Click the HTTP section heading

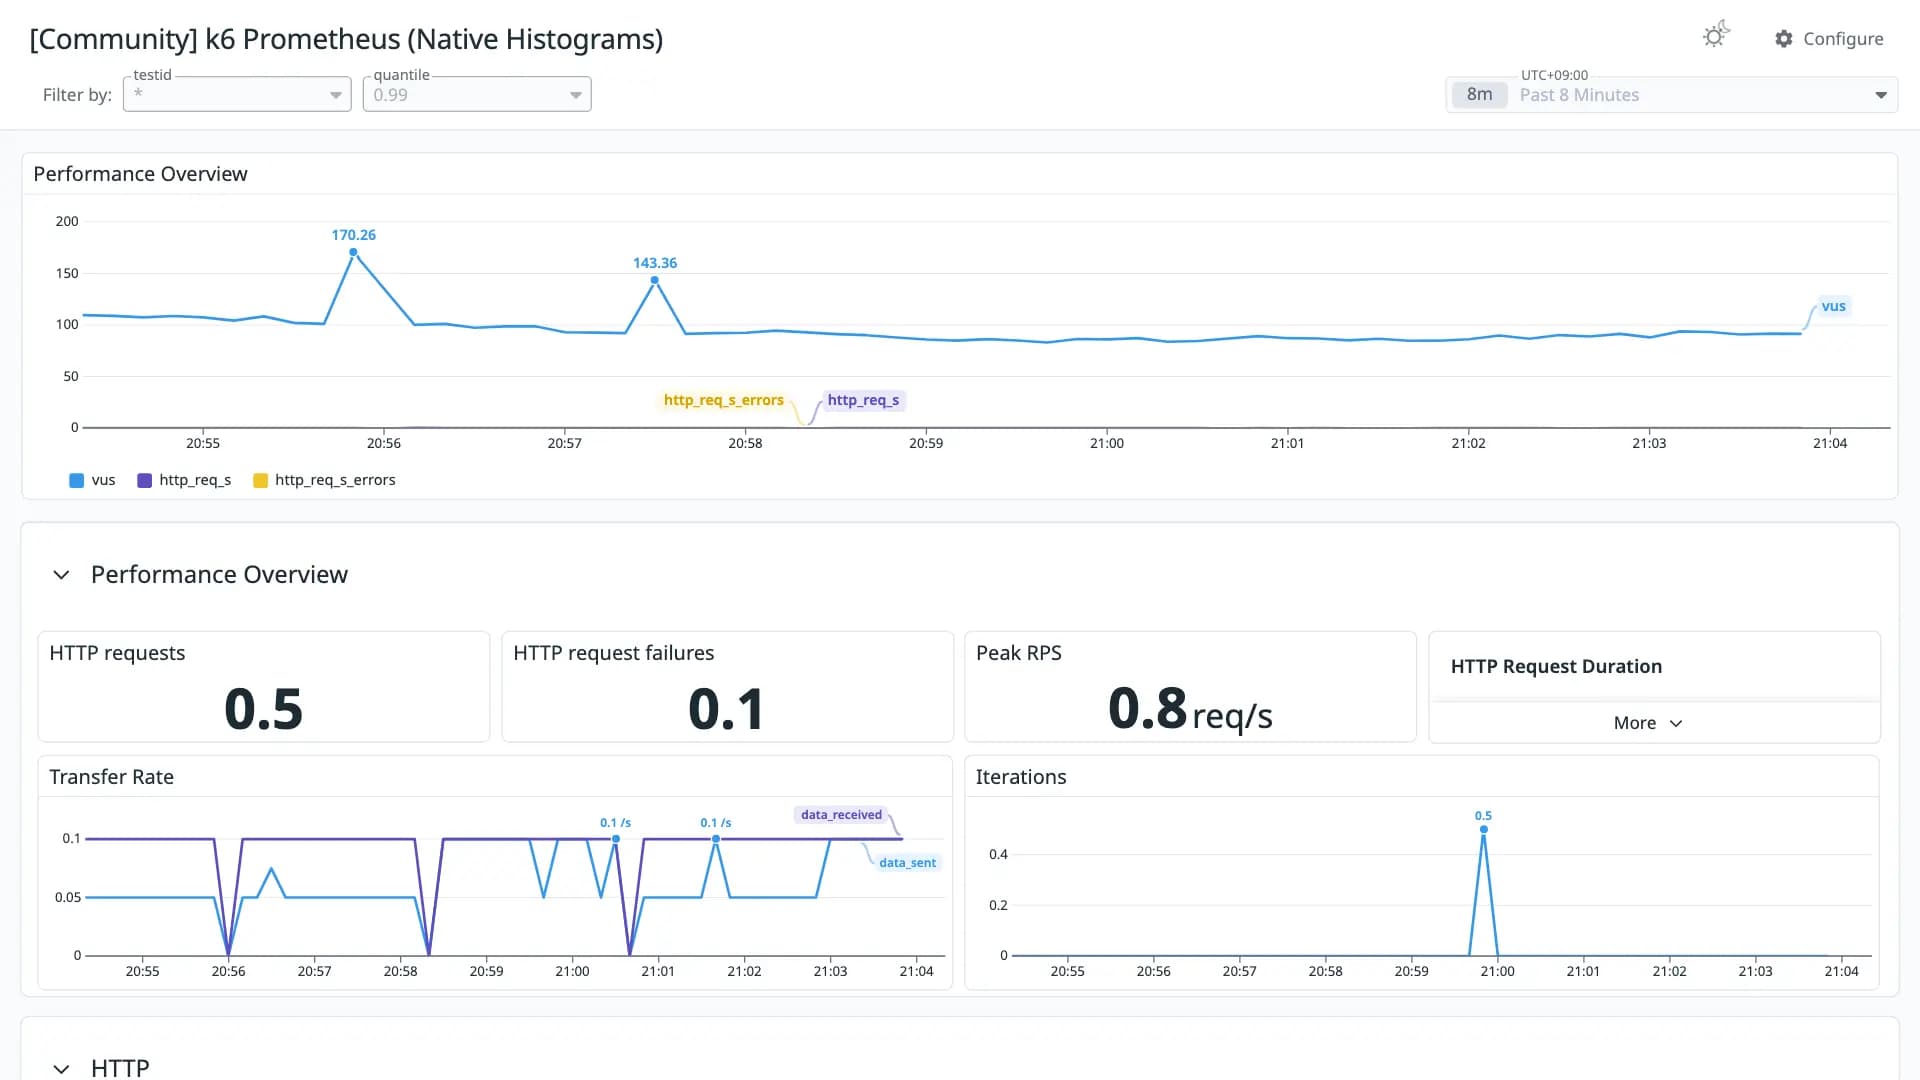(120, 1068)
